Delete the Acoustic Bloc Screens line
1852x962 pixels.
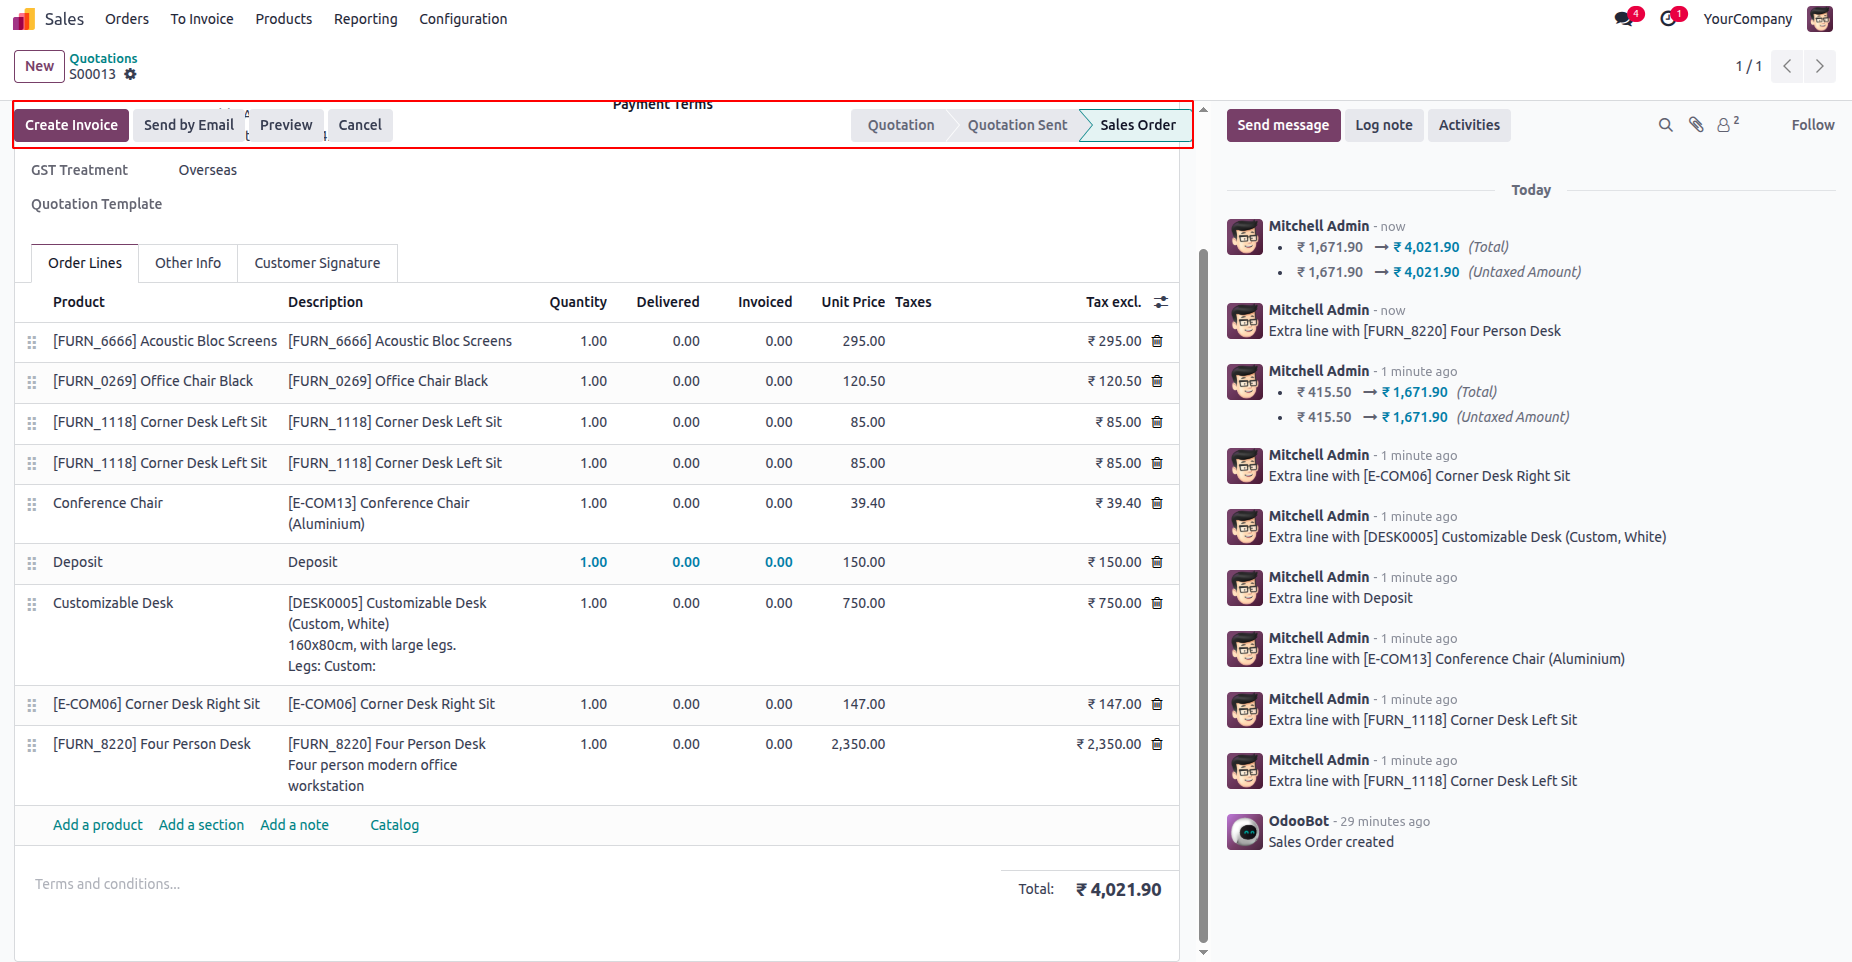coord(1157,341)
